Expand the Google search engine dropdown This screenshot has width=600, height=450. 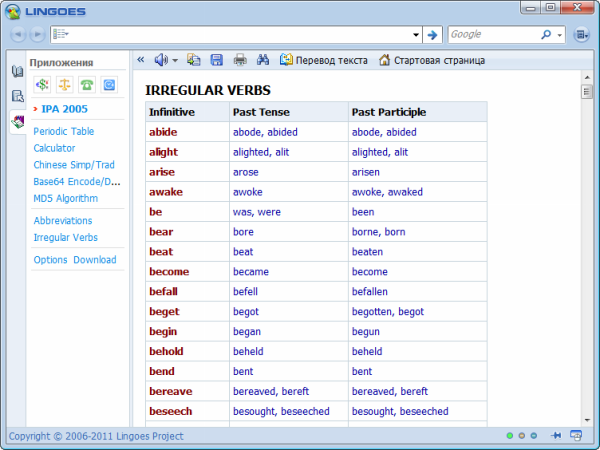click(x=559, y=34)
